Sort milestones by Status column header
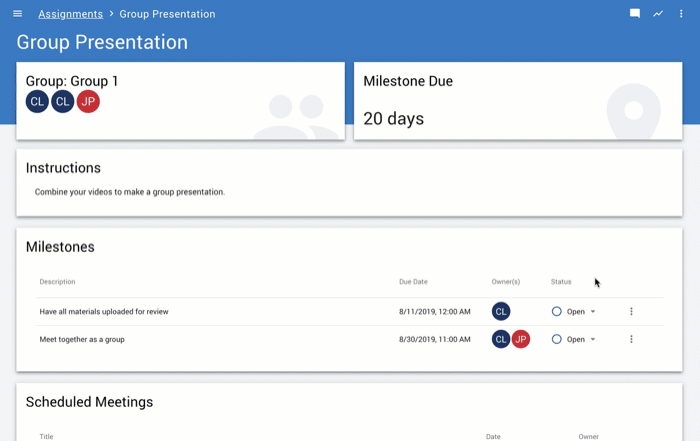The width and height of the screenshot is (700, 441). click(561, 282)
